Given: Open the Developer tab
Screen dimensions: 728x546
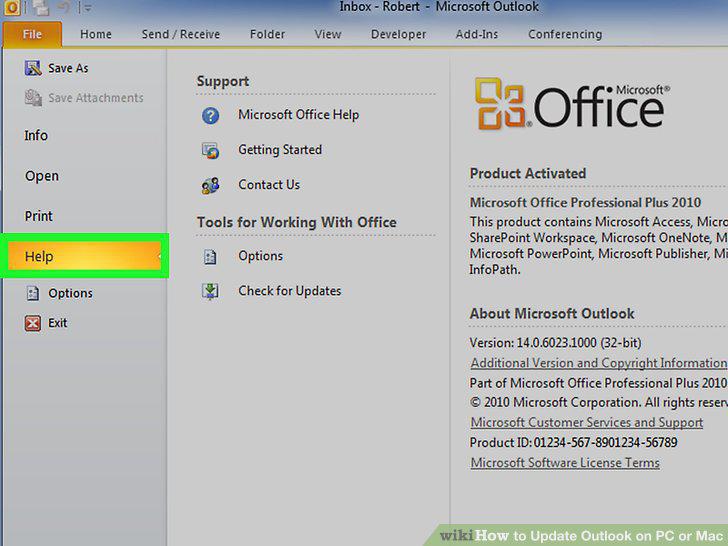Looking at the screenshot, I should click(398, 34).
